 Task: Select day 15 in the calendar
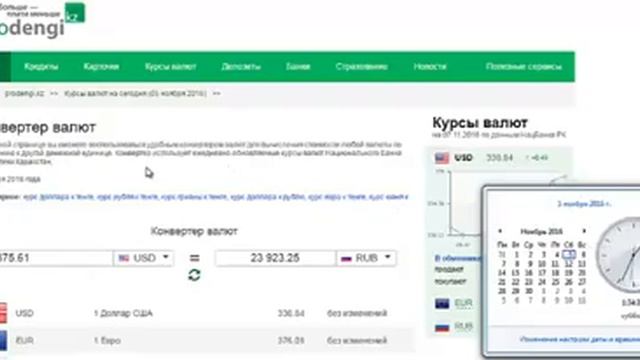[515, 273]
